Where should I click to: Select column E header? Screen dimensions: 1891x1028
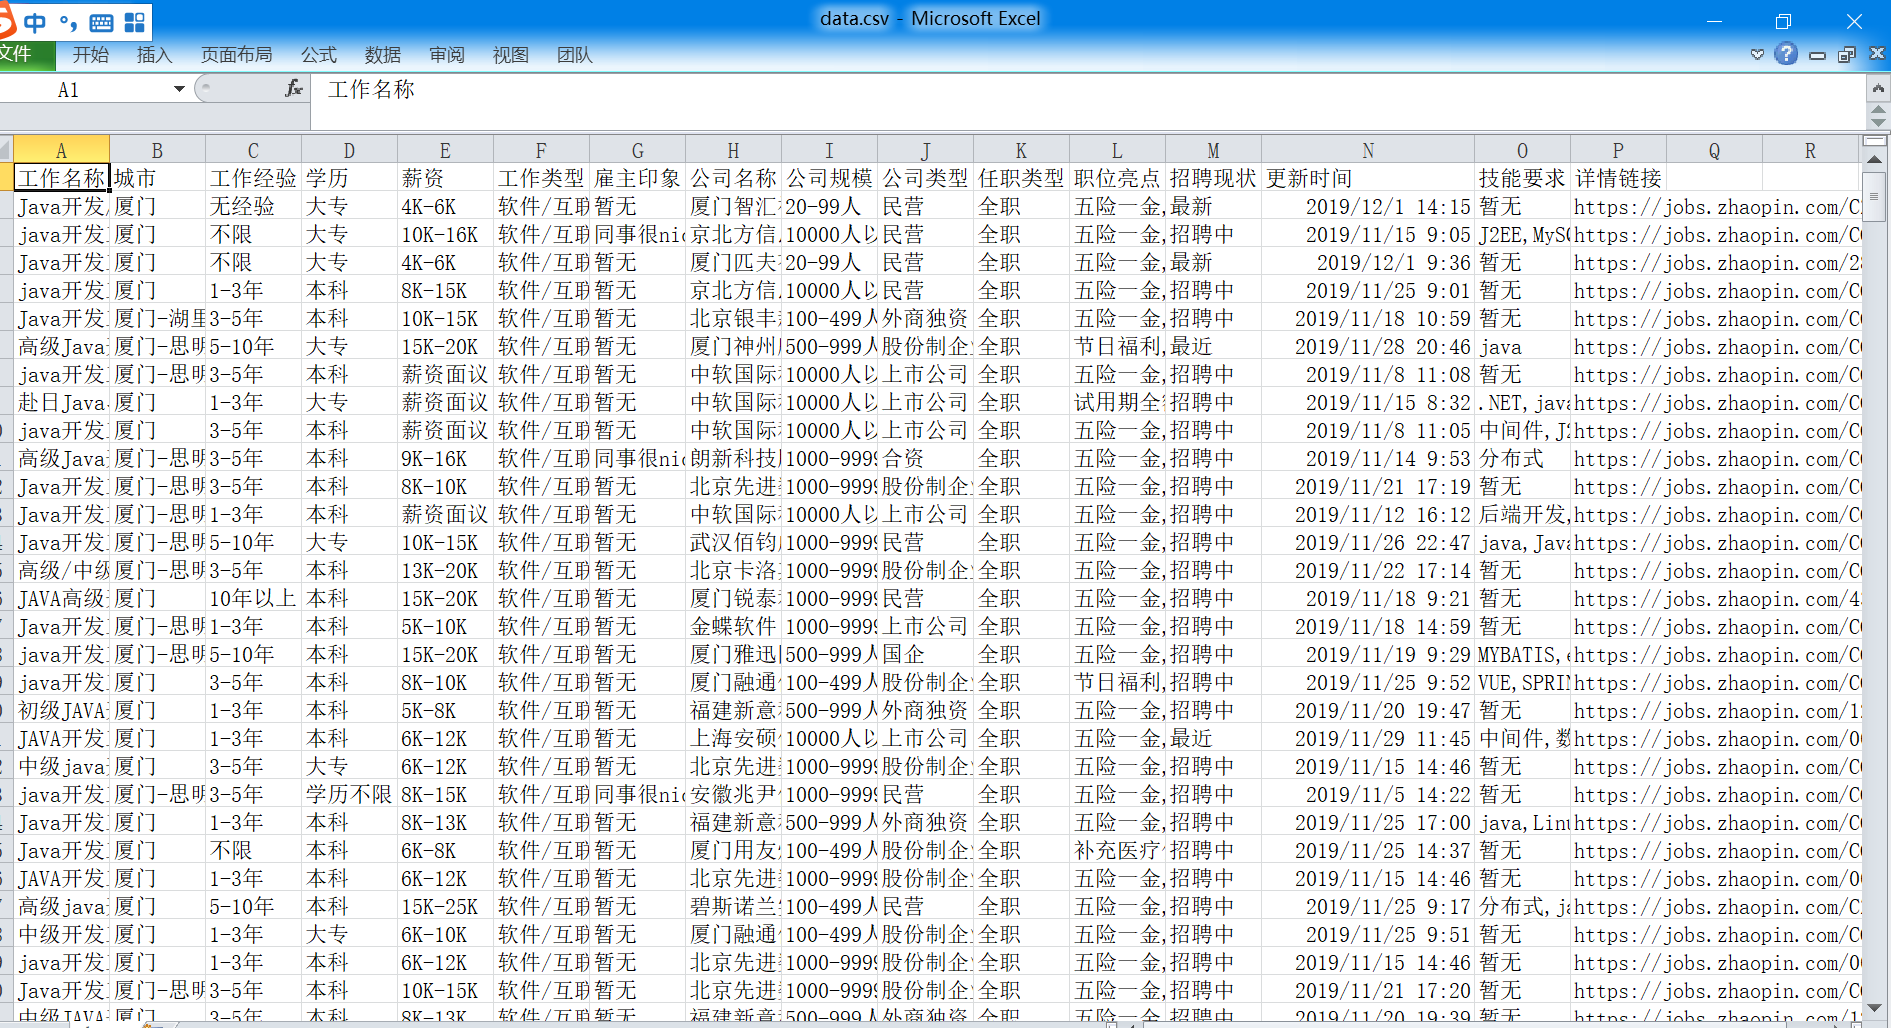[x=445, y=150]
